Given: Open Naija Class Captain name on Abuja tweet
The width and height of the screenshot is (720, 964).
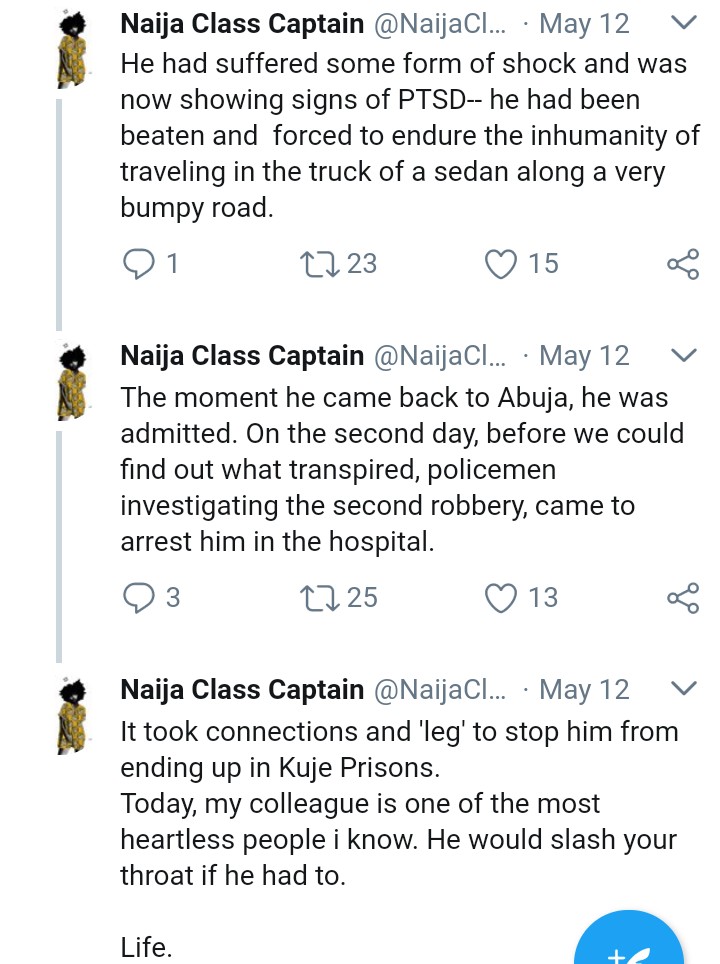Looking at the screenshot, I should click(242, 356).
